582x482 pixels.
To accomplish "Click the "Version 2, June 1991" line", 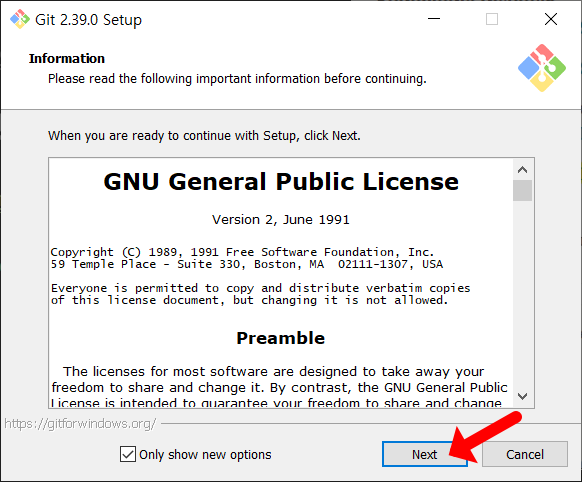I will 281,220.
